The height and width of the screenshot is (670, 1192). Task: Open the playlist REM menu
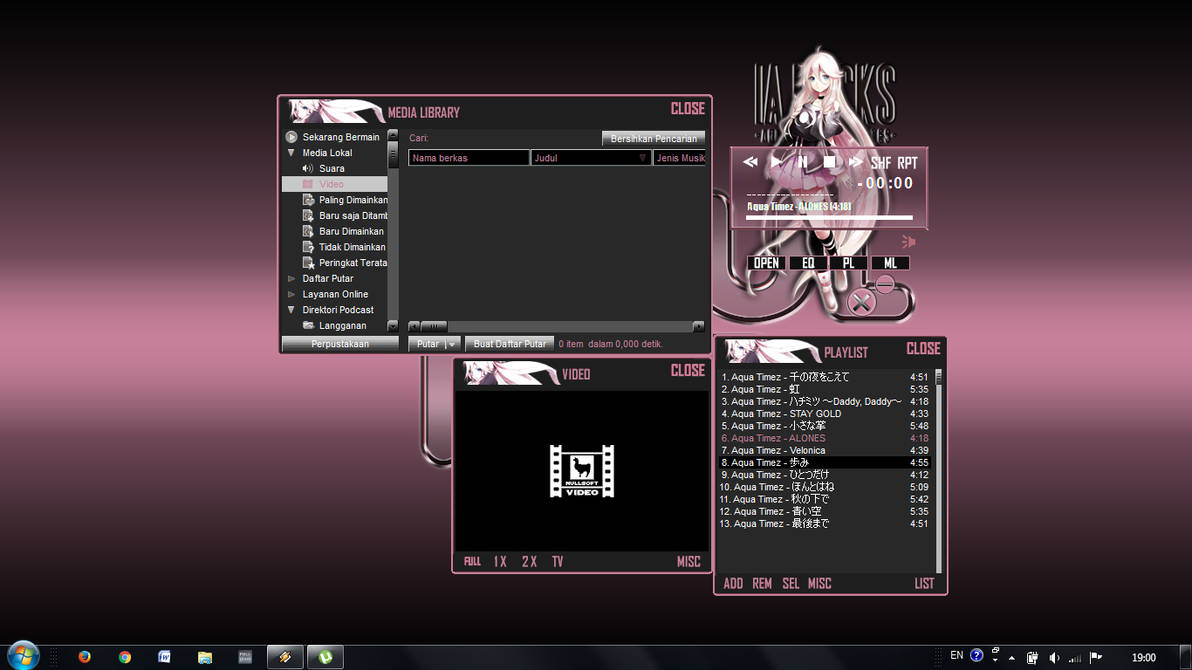tap(762, 583)
